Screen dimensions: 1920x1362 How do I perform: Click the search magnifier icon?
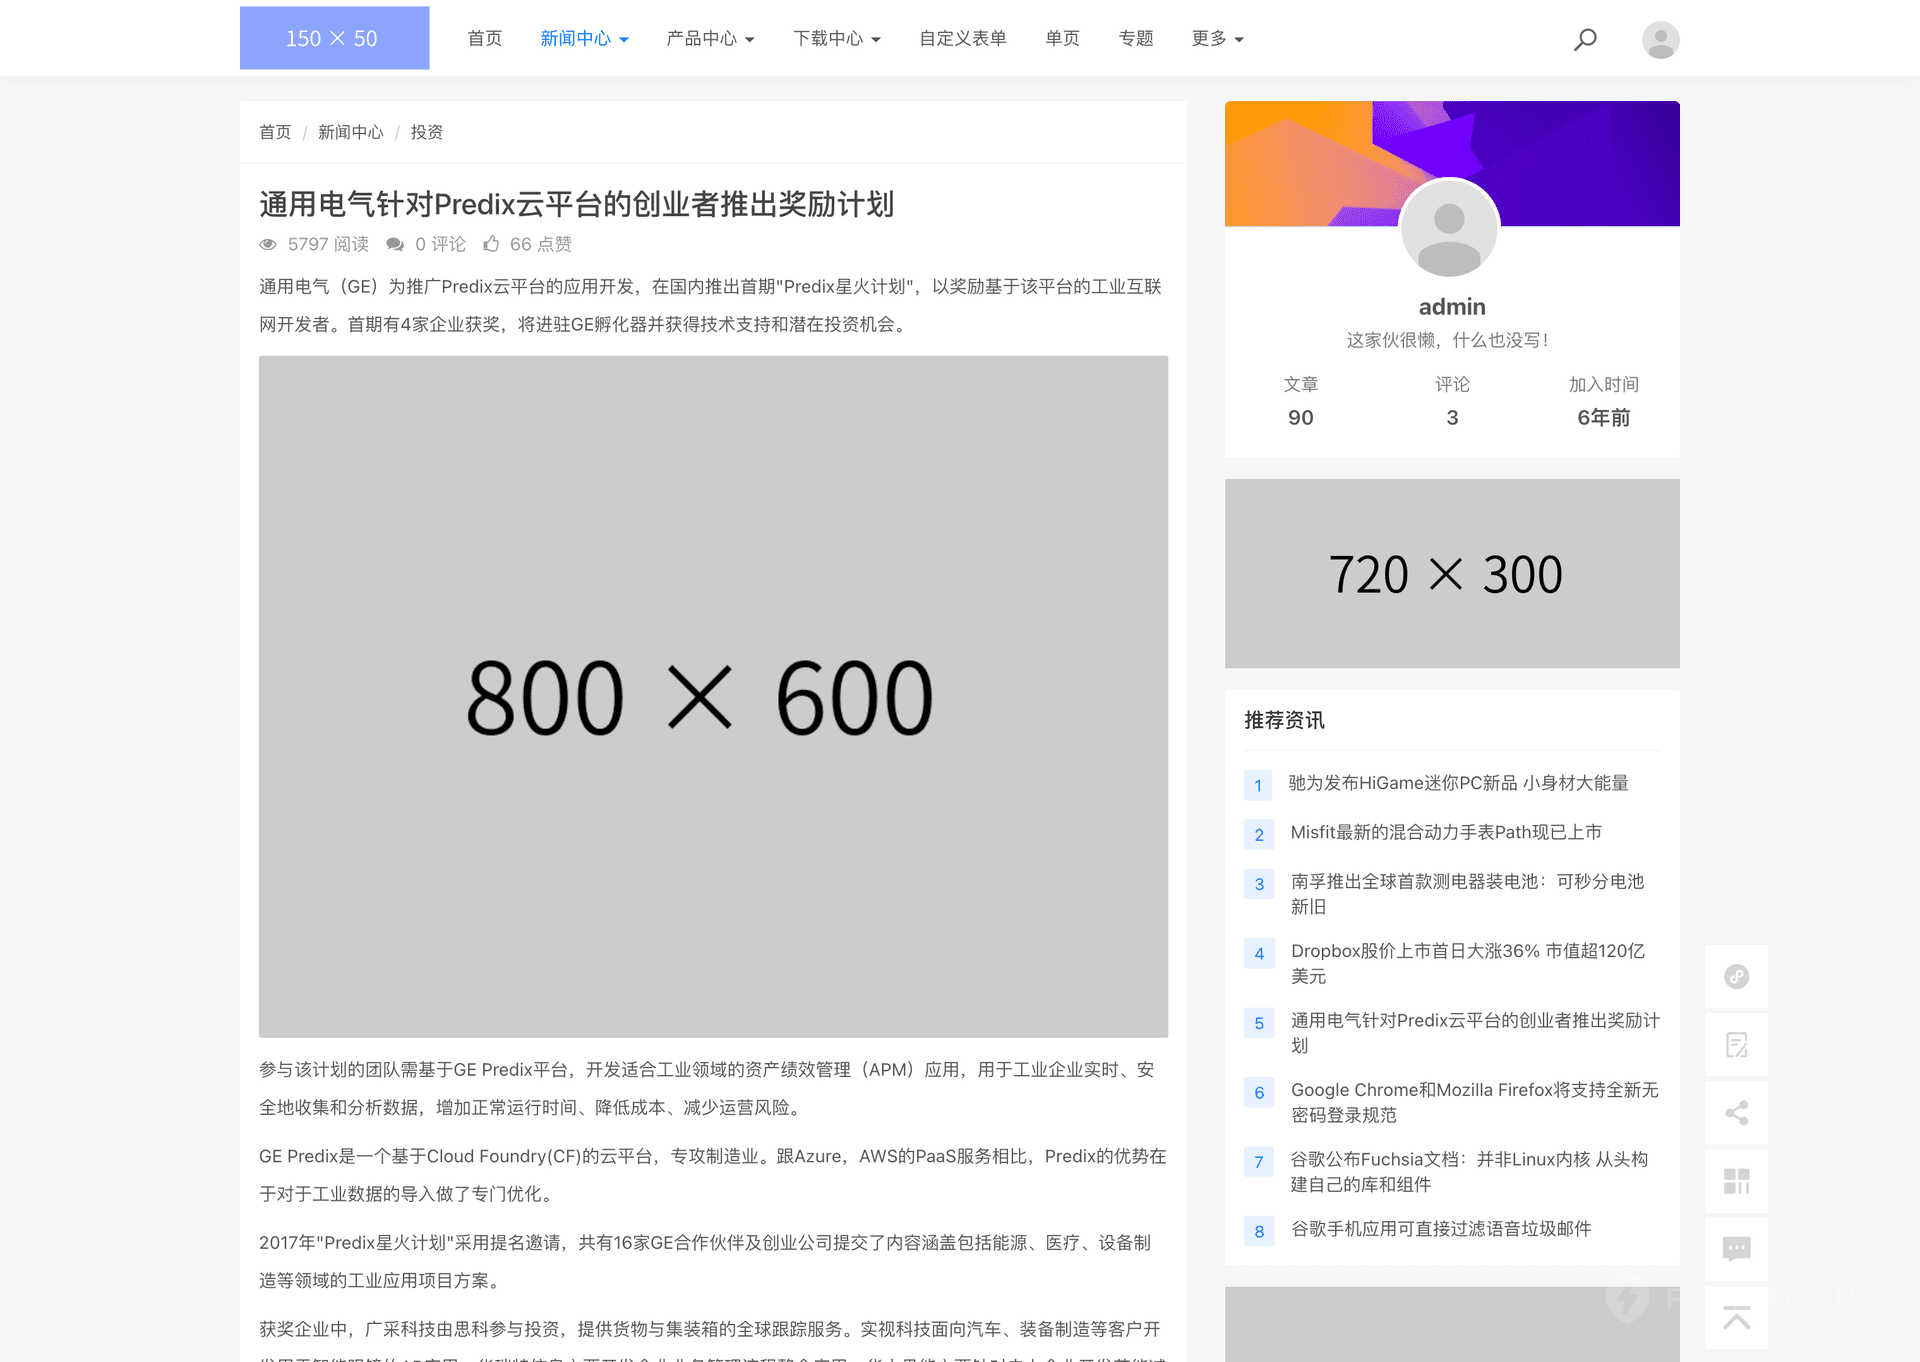(1585, 39)
